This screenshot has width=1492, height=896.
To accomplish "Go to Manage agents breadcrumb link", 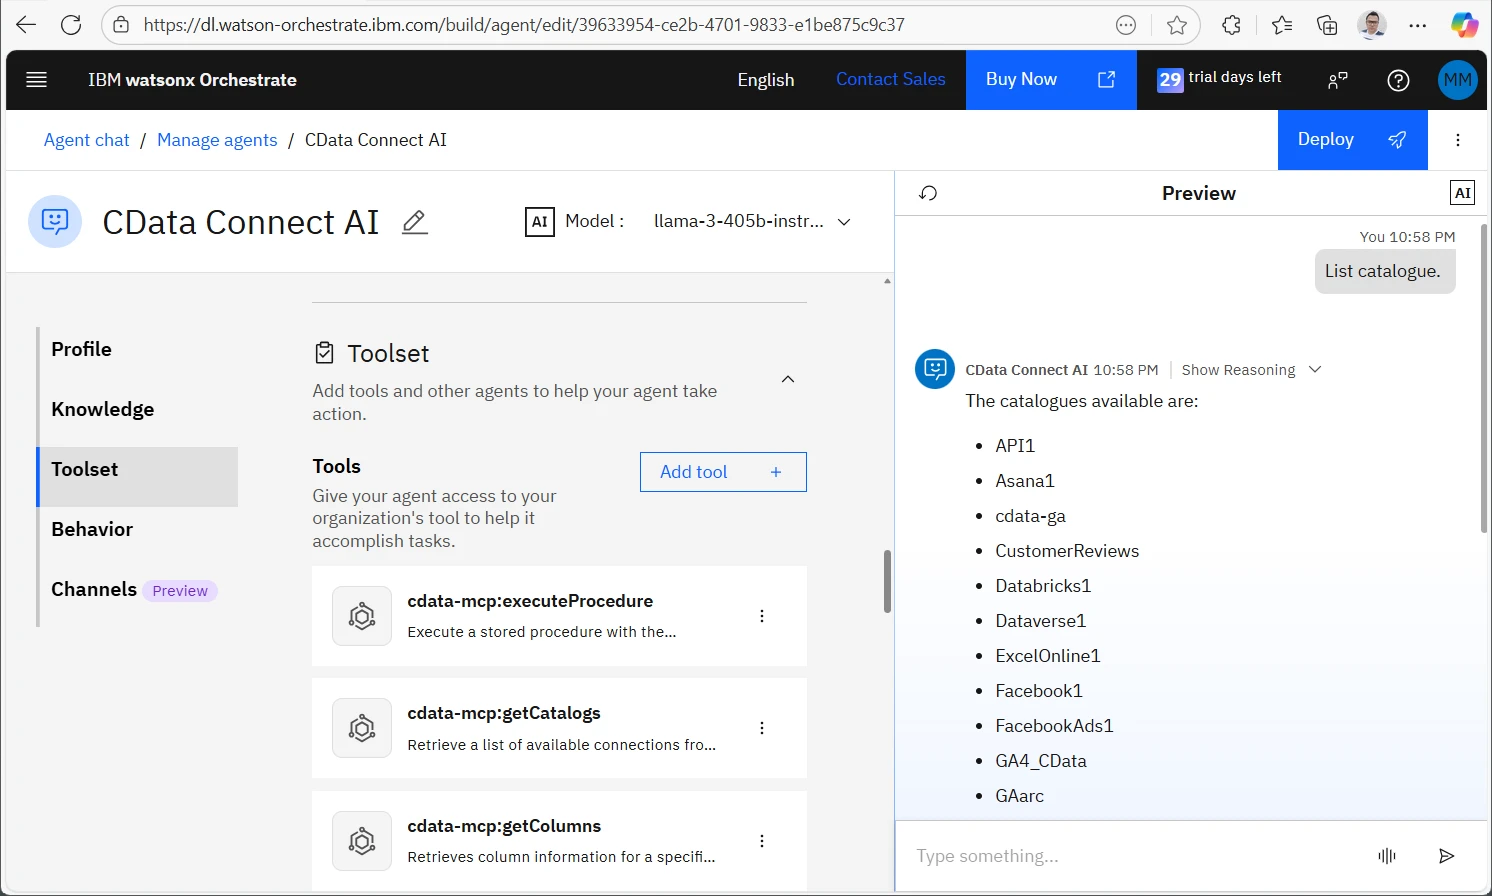I will [217, 140].
